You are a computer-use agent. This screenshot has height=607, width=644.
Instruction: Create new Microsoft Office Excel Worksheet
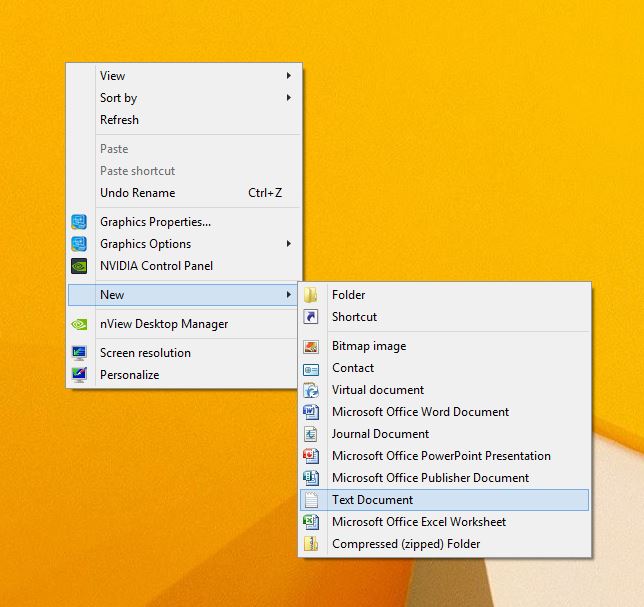(x=444, y=522)
